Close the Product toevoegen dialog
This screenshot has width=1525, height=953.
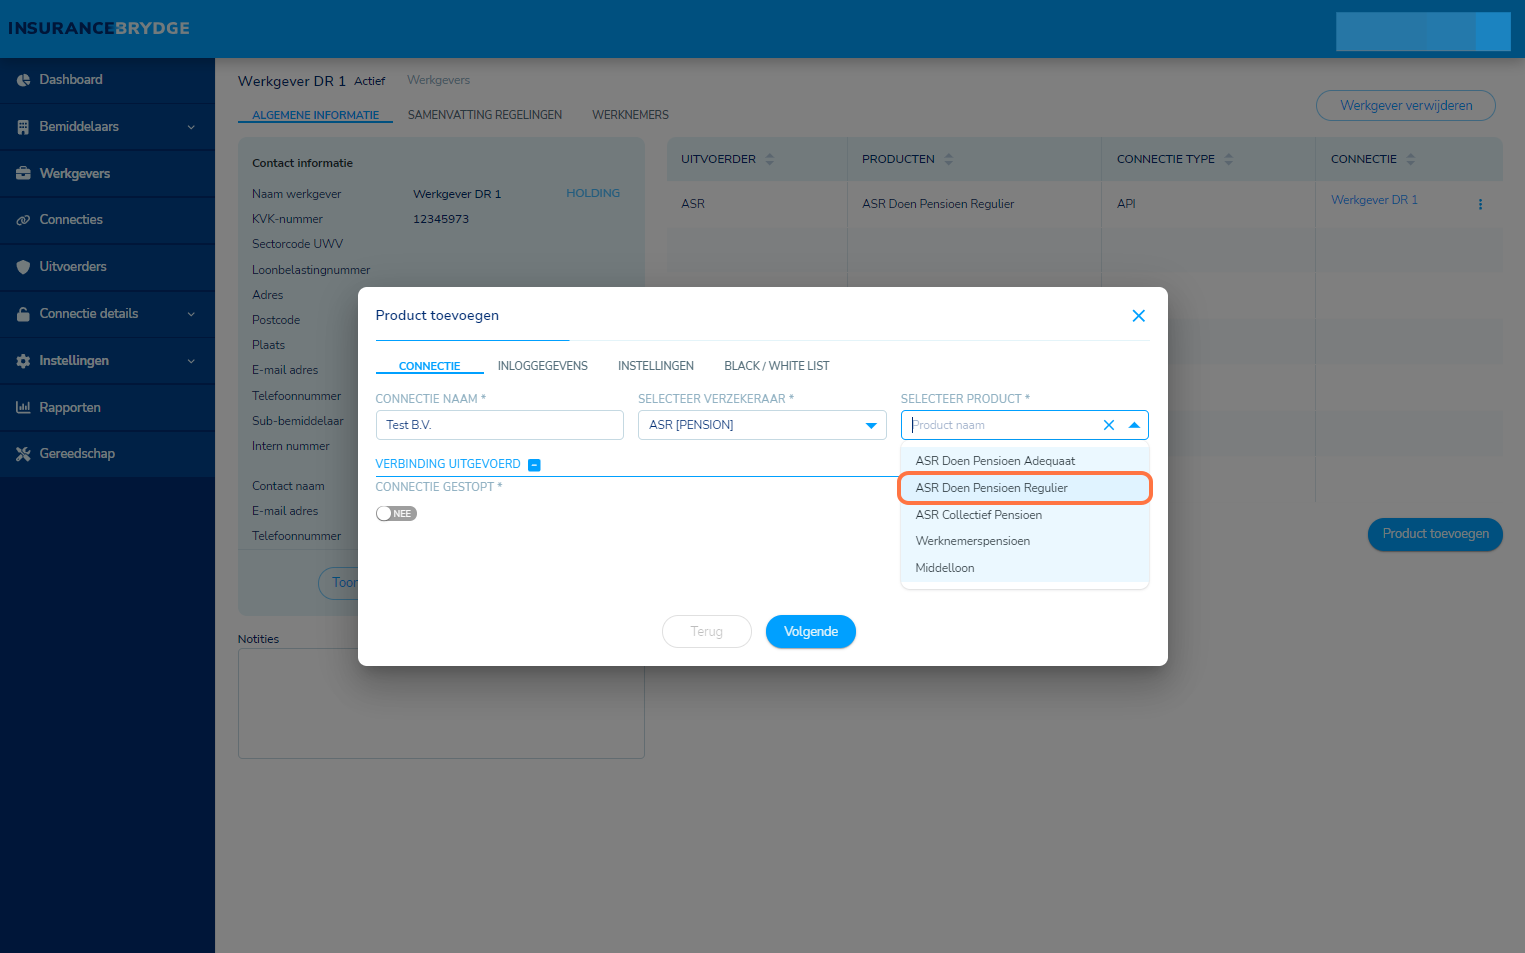pyautogui.click(x=1138, y=316)
